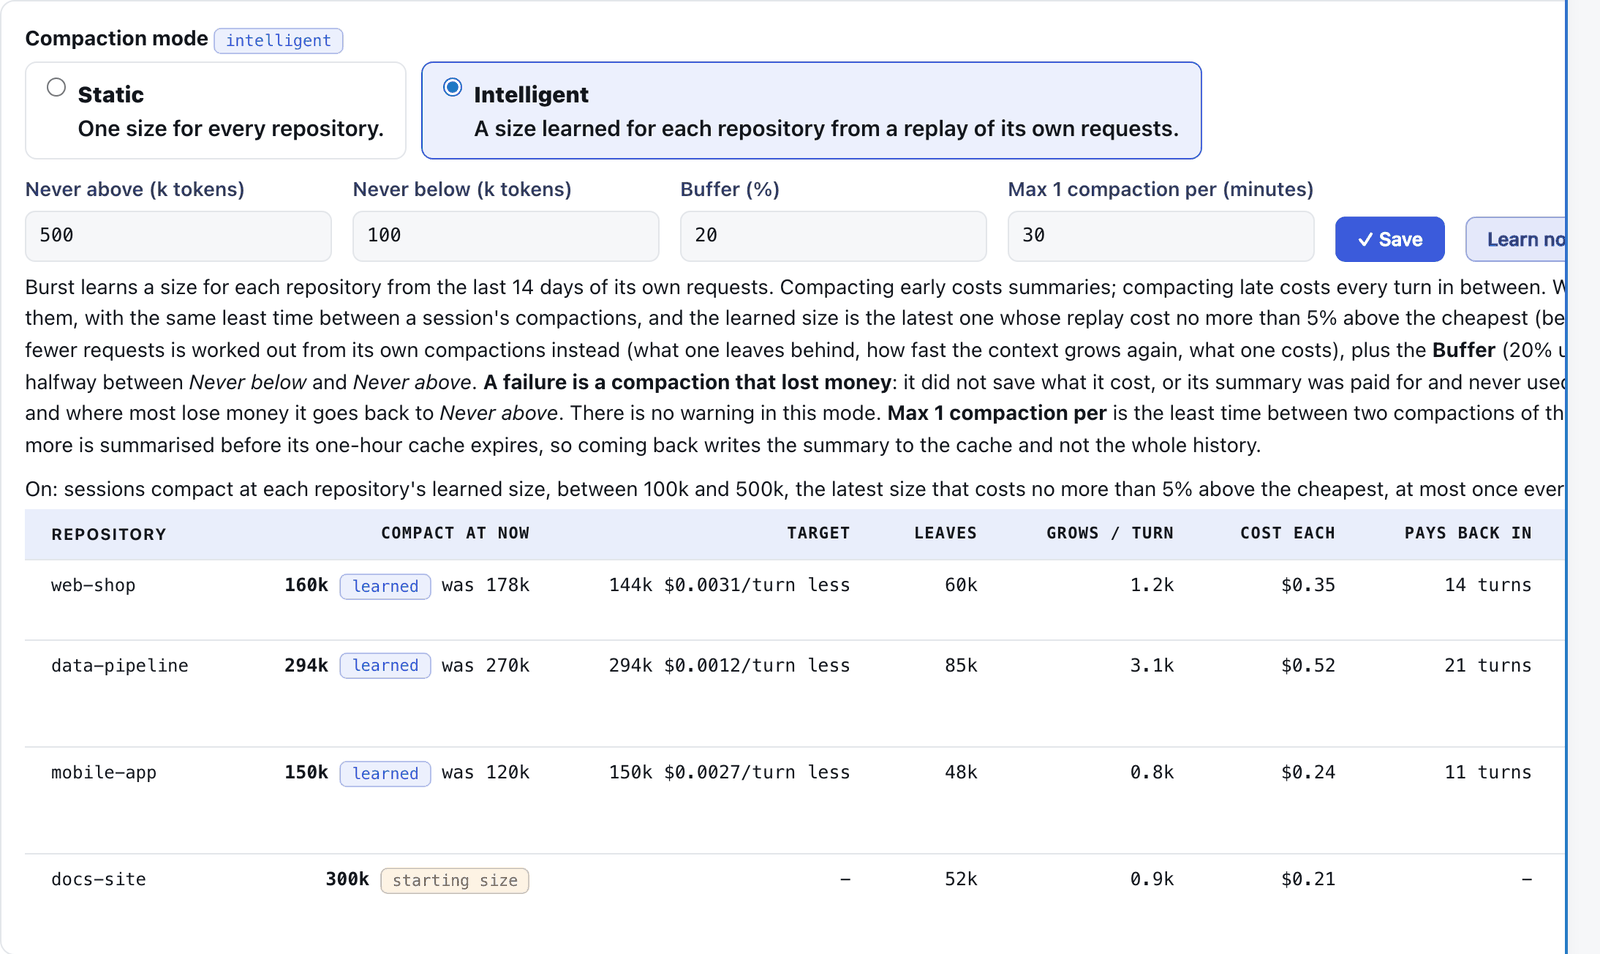
Task: Click the "11 turns" payback value
Action: click(x=1488, y=772)
